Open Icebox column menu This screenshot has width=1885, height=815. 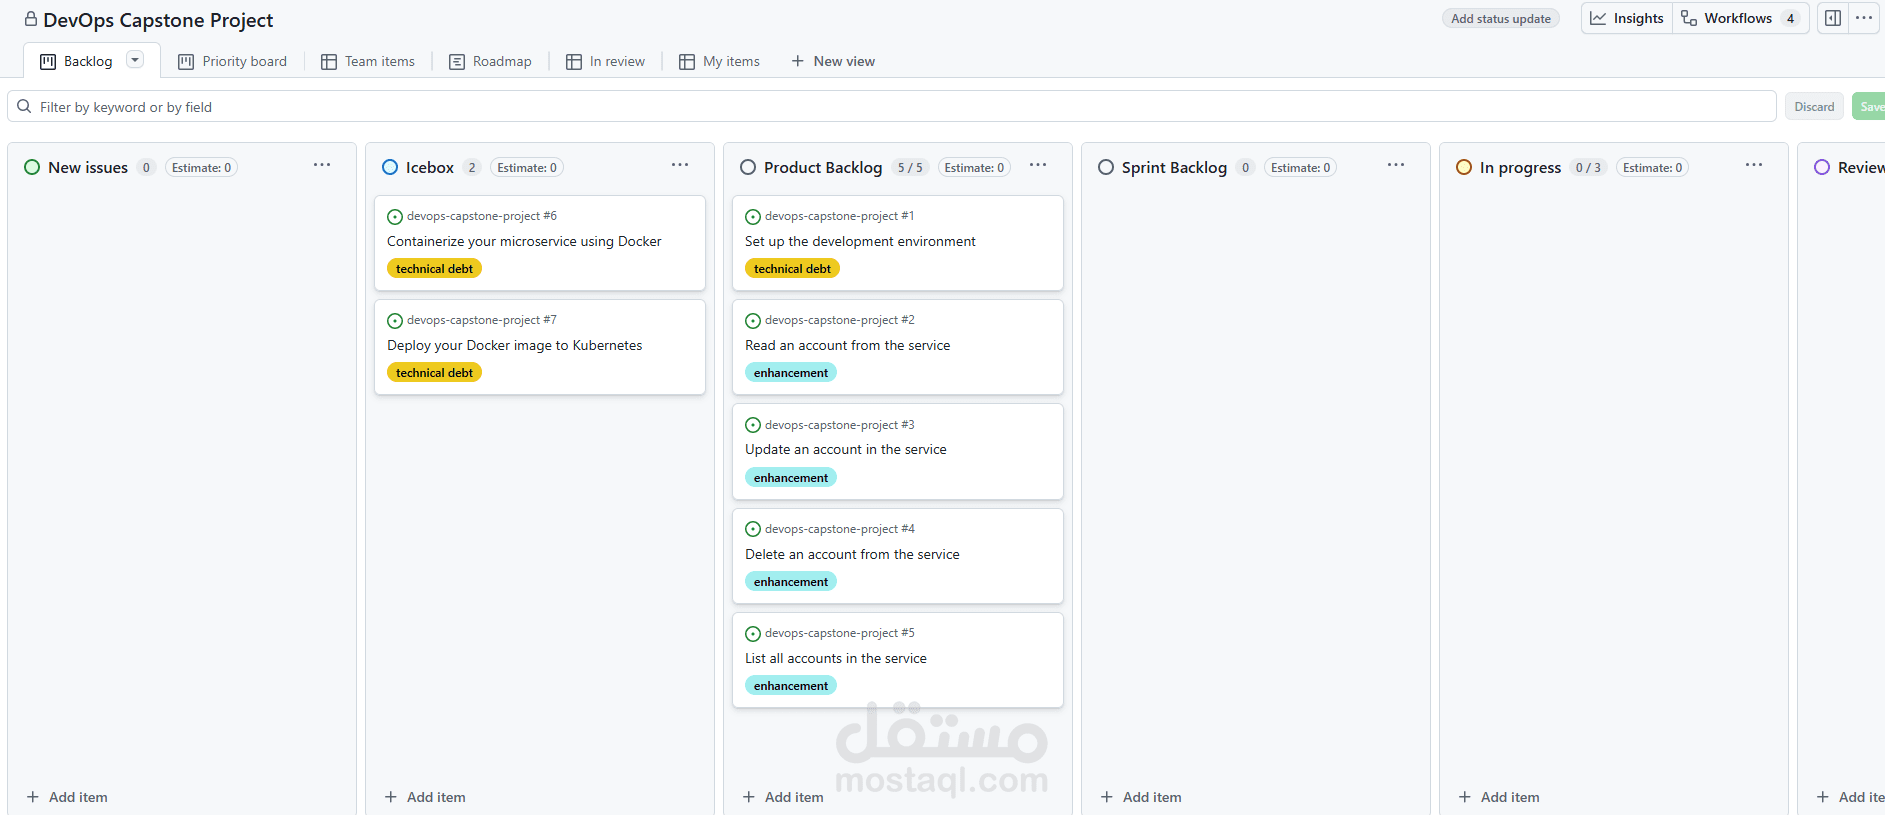tap(680, 165)
